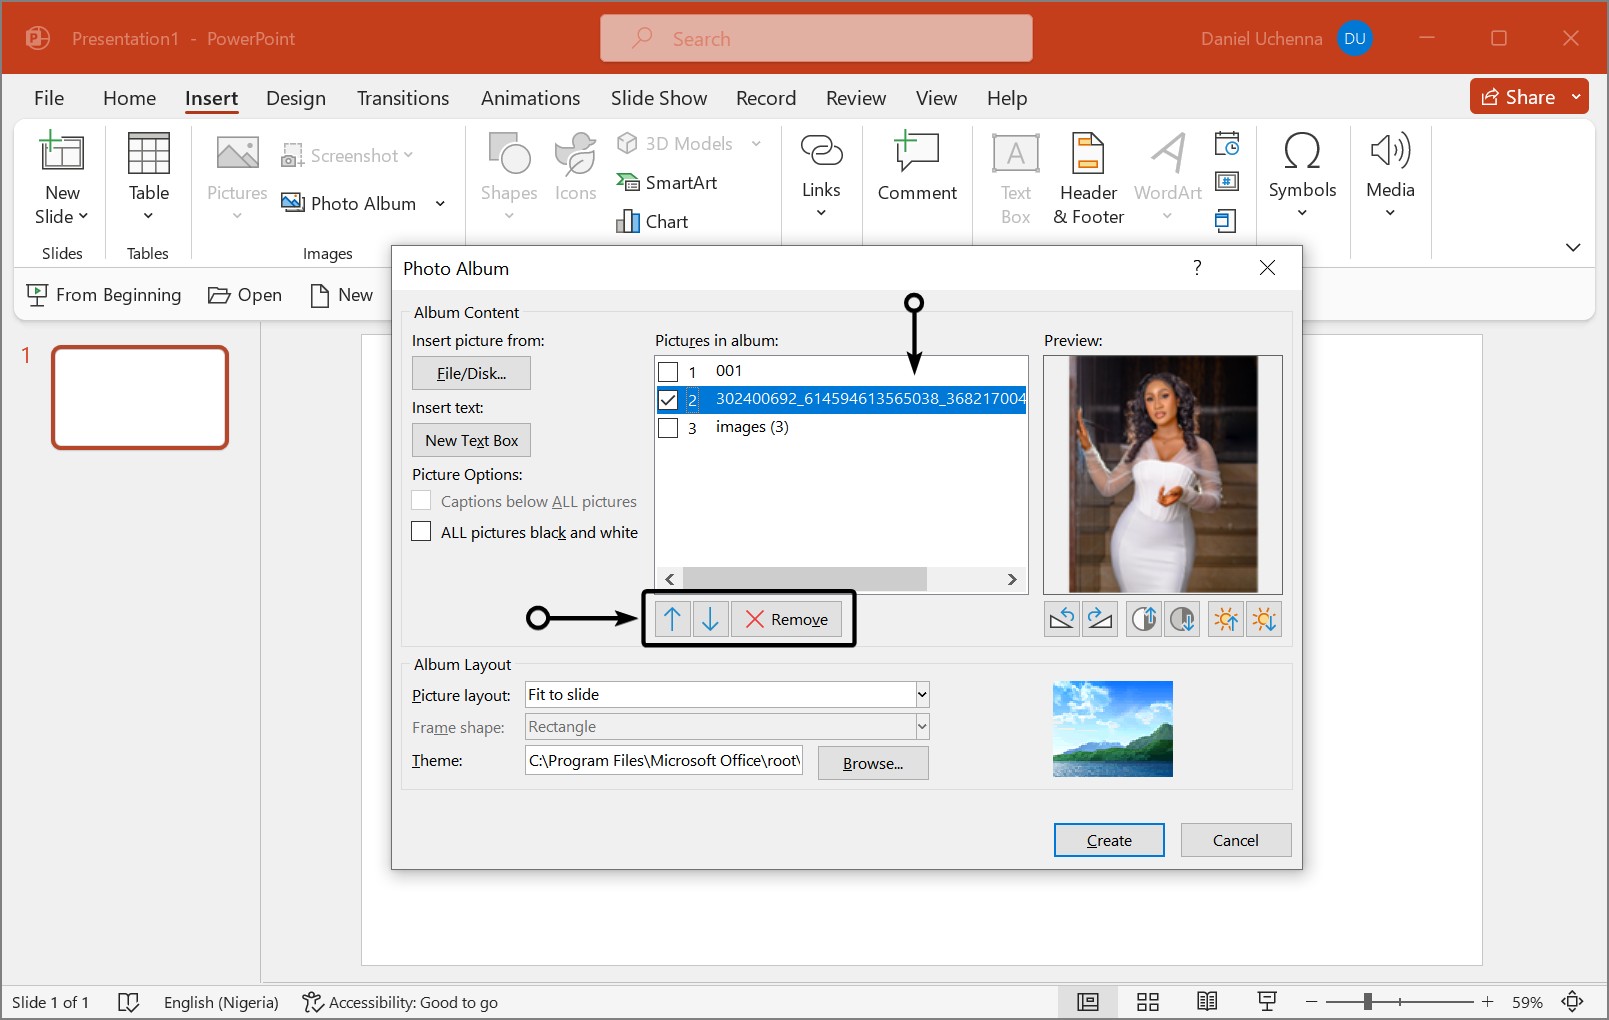Increase the picture contrast
Image resolution: width=1609 pixels, height=1020 pixels.
coord(1144,619)
